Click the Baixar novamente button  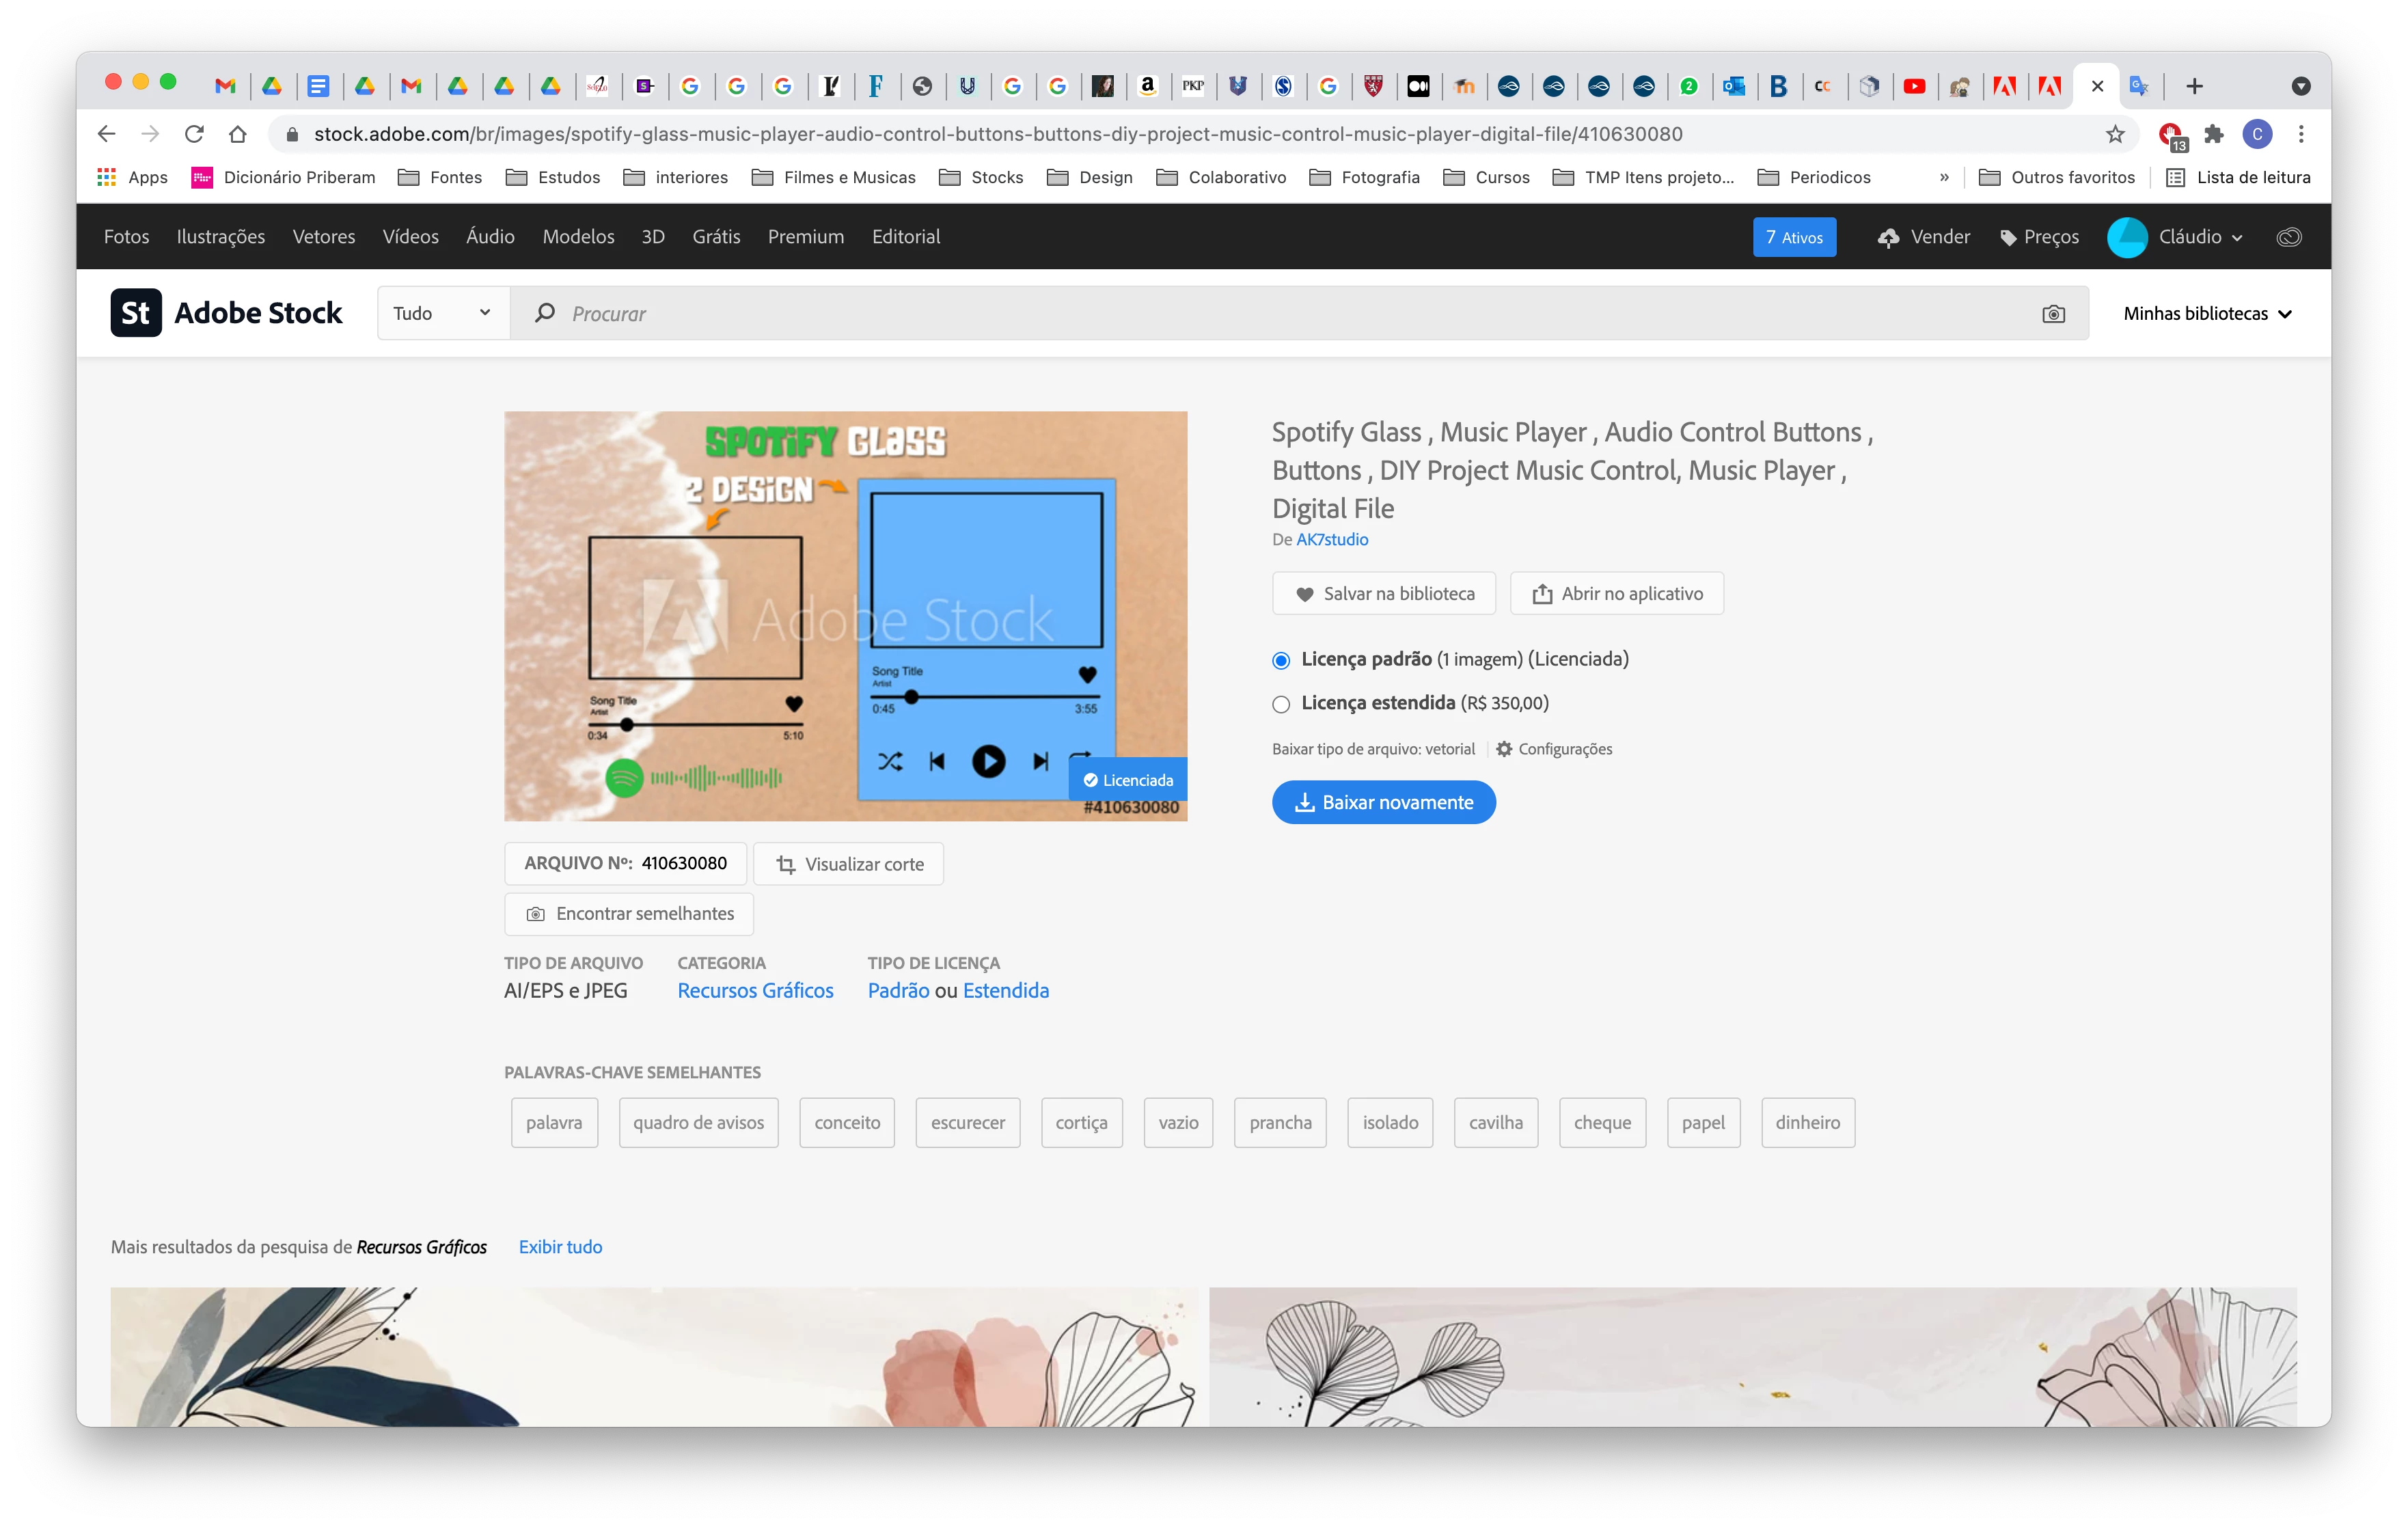pos(1383,802)
